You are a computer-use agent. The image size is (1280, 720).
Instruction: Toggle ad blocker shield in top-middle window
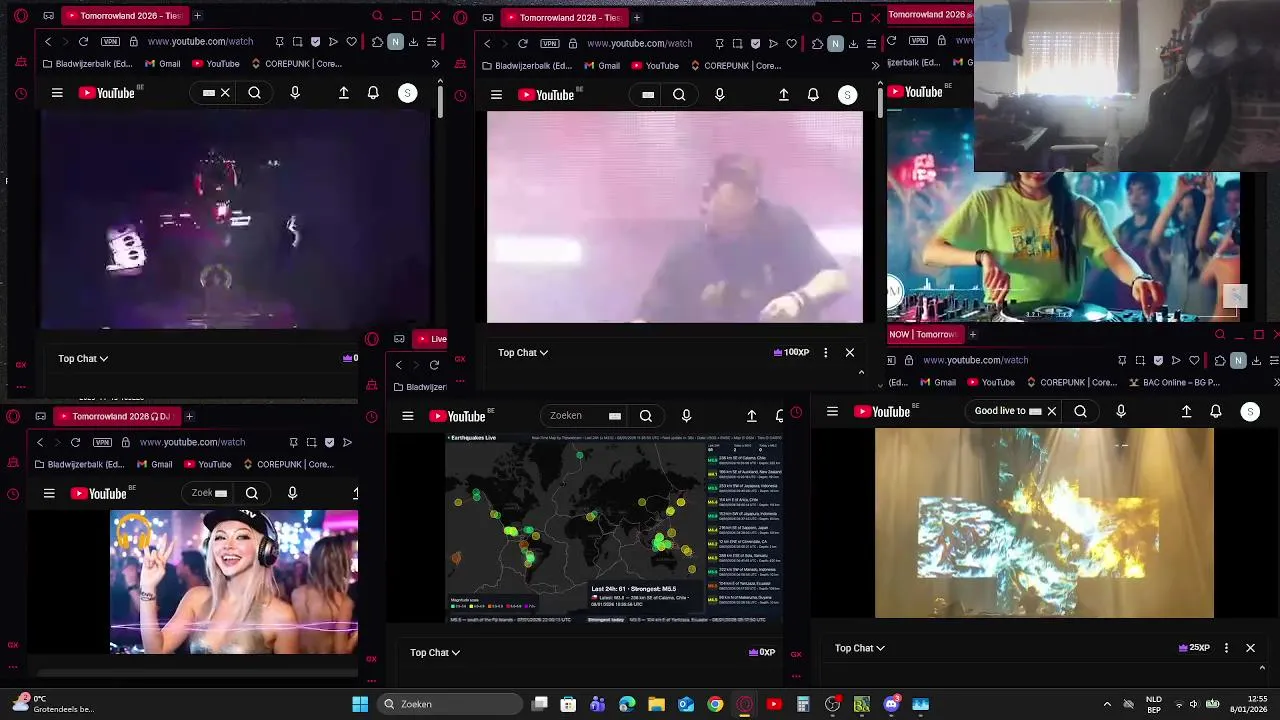click(755, 44)
